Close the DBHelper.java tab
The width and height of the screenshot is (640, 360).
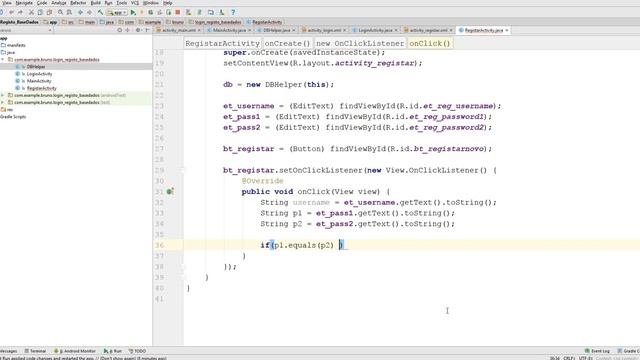(x=293, y=30)
